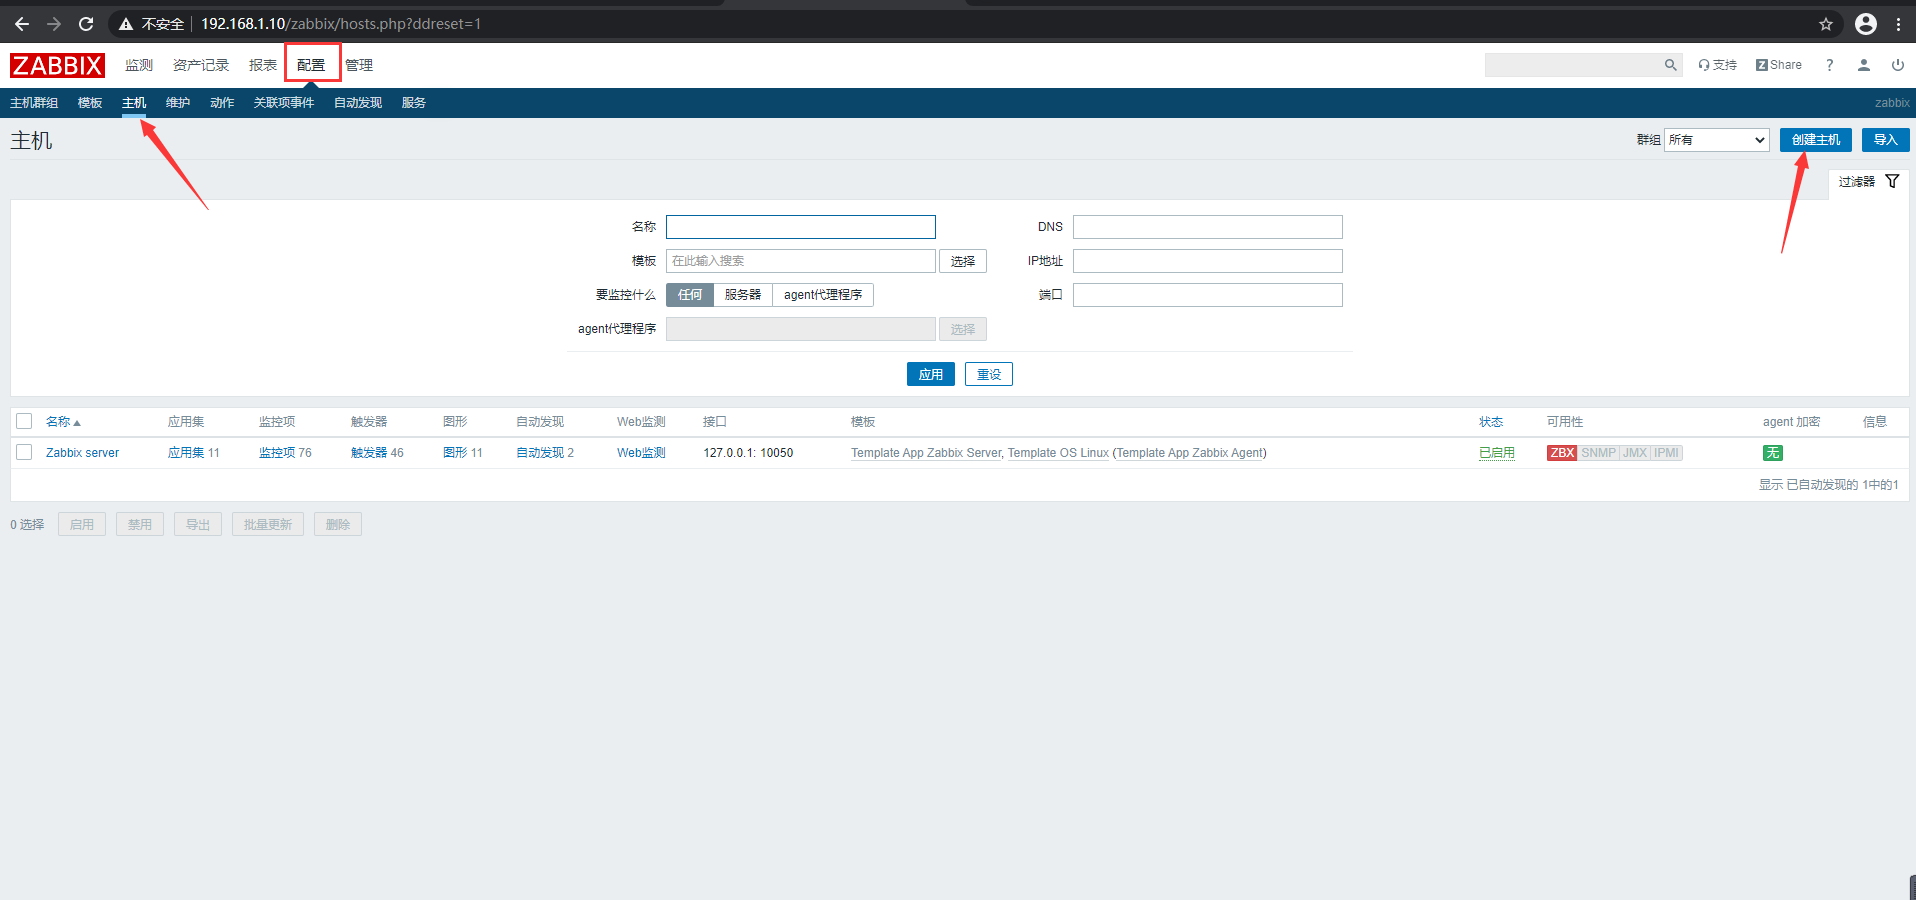Open the 管理 main menu
Image resolution: width=1916 pixels, height=900 pixels.
click(x=359, y=65)
